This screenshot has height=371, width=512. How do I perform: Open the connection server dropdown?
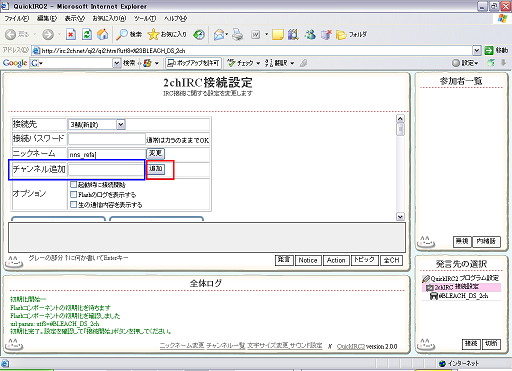(121, 125)
